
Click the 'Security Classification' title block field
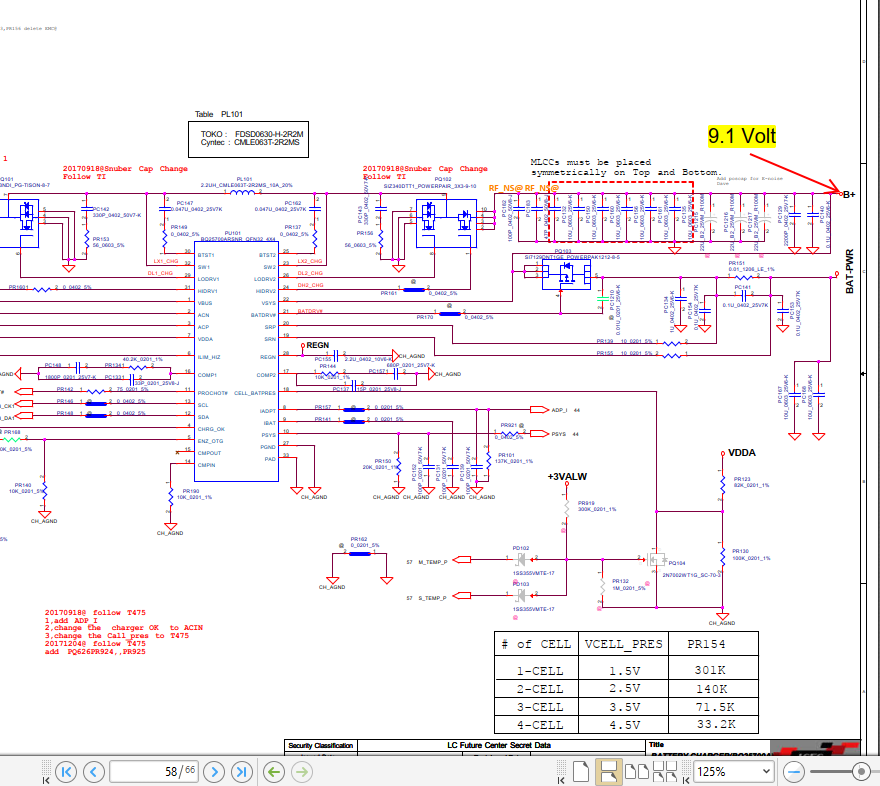(x=320, y=746)
